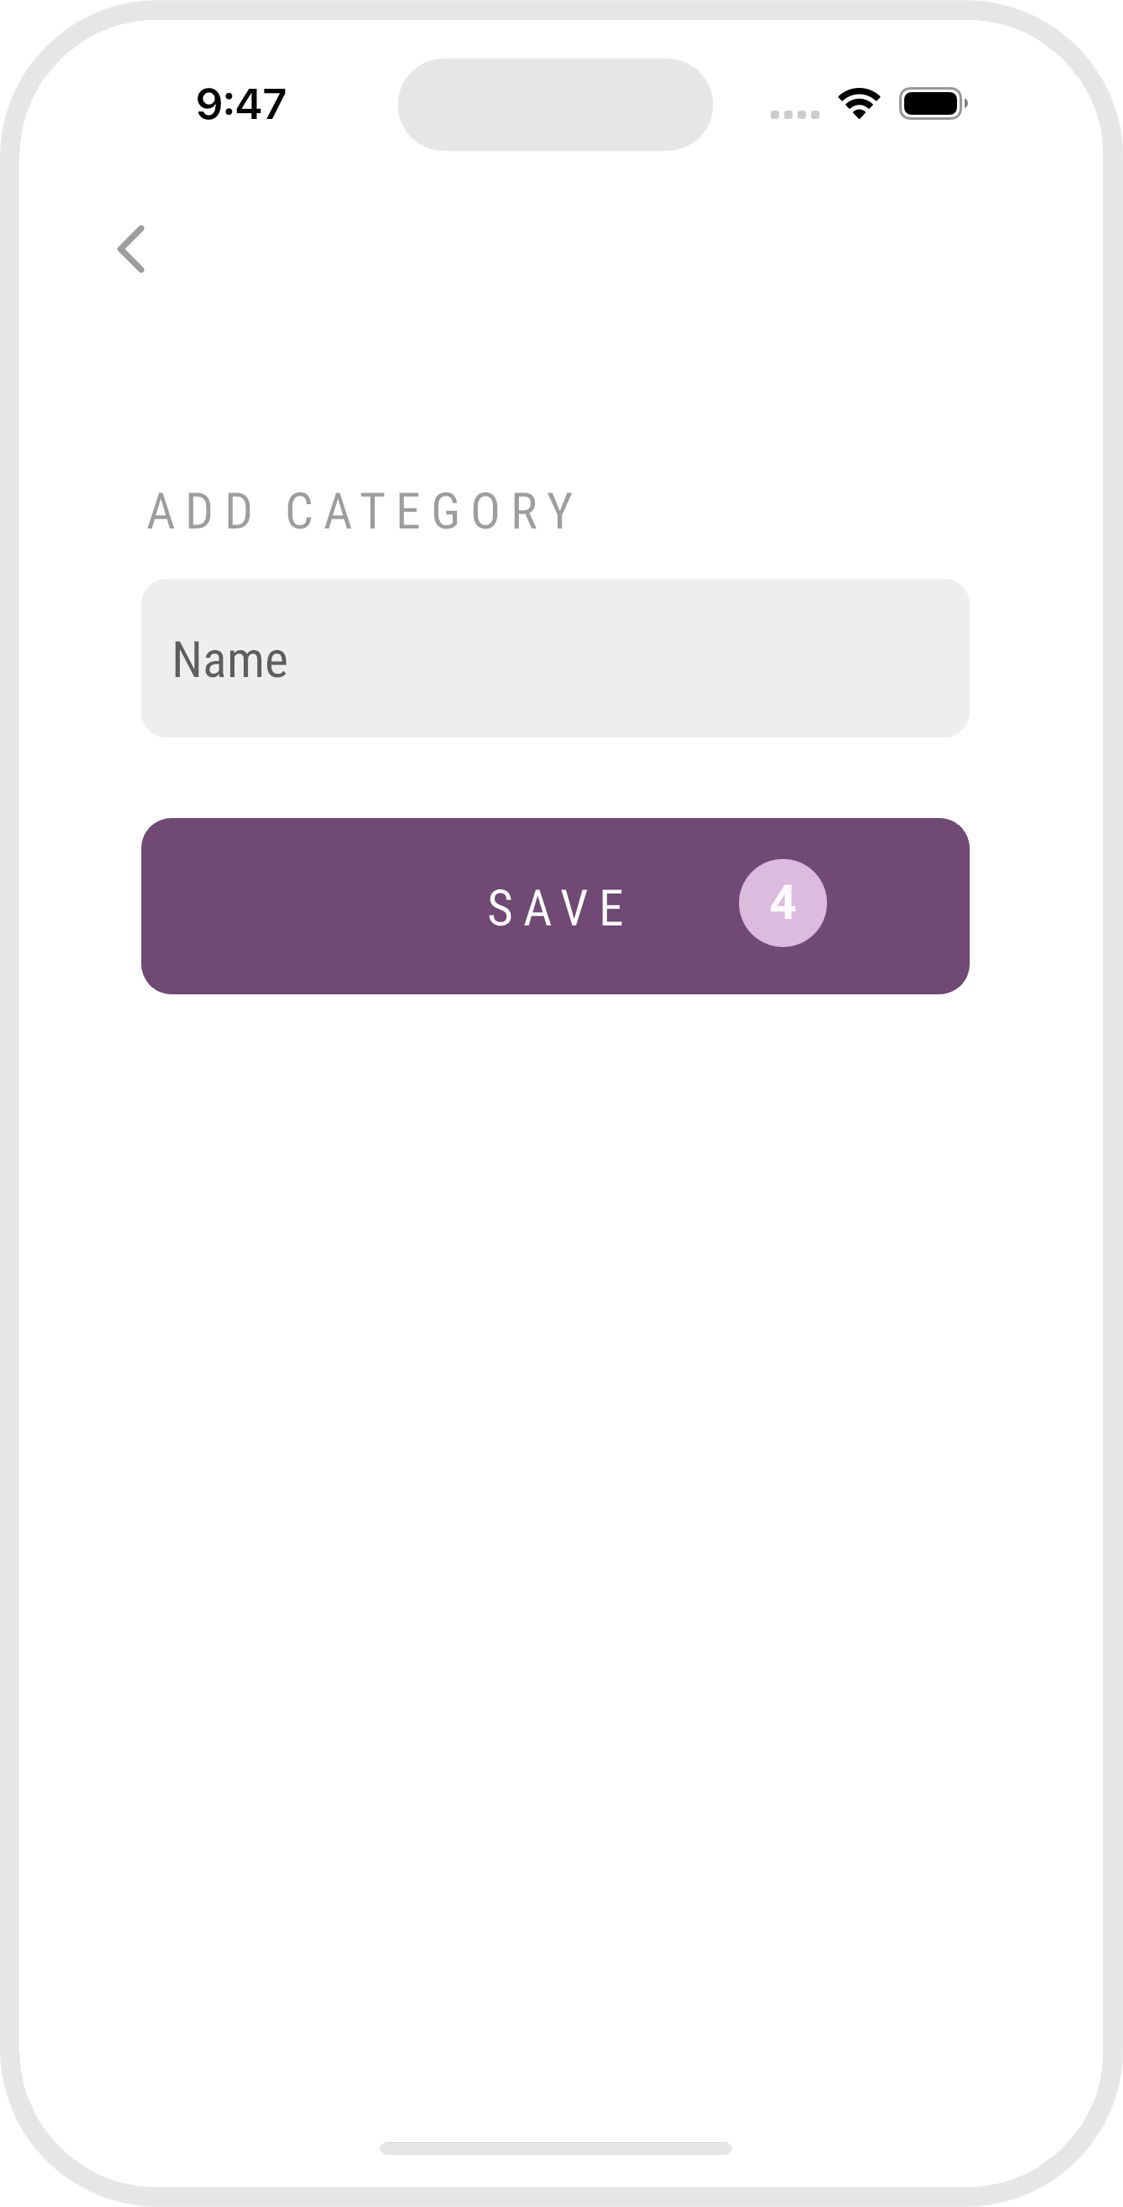Click the 9:47 clock in status bar

coord(241,104)
